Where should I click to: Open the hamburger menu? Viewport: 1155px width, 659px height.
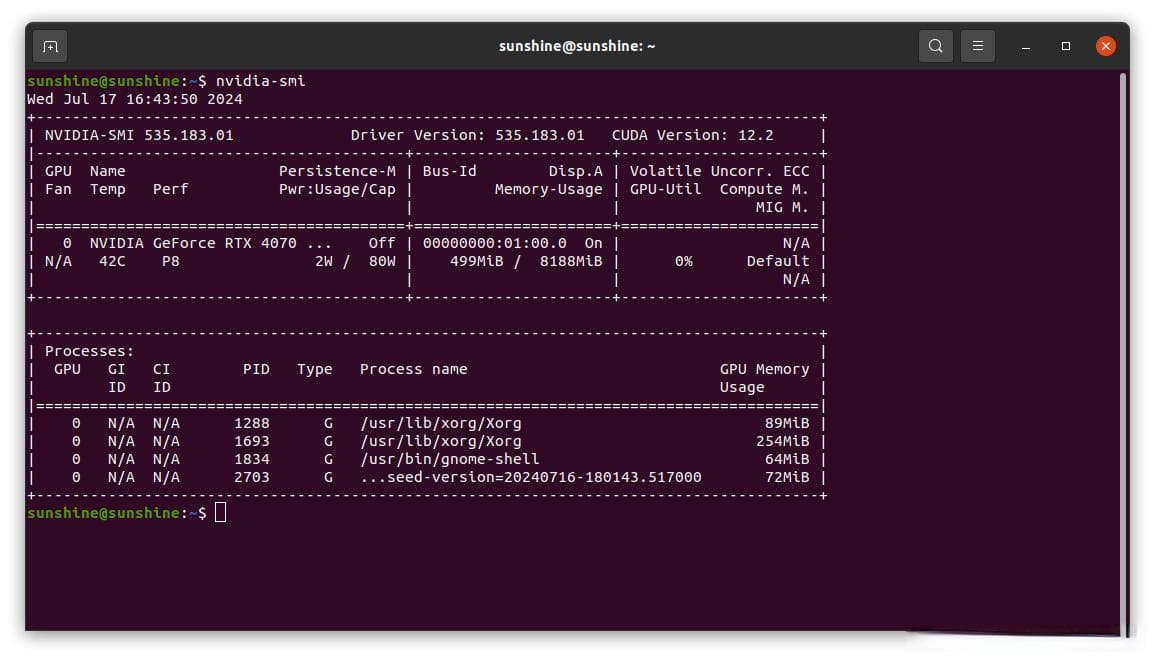click(977, 46)
